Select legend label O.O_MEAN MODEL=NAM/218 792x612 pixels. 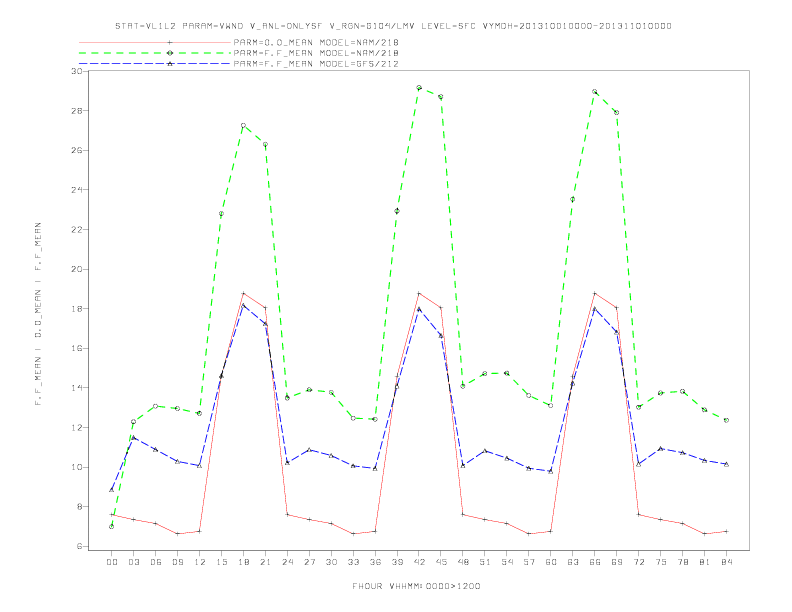tap(316, 42)
